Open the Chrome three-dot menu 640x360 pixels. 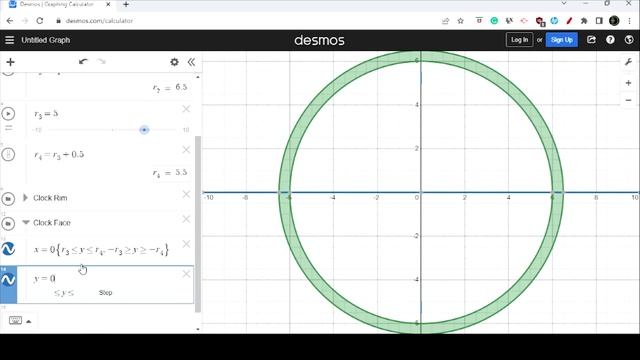click(x=630, y=21)
